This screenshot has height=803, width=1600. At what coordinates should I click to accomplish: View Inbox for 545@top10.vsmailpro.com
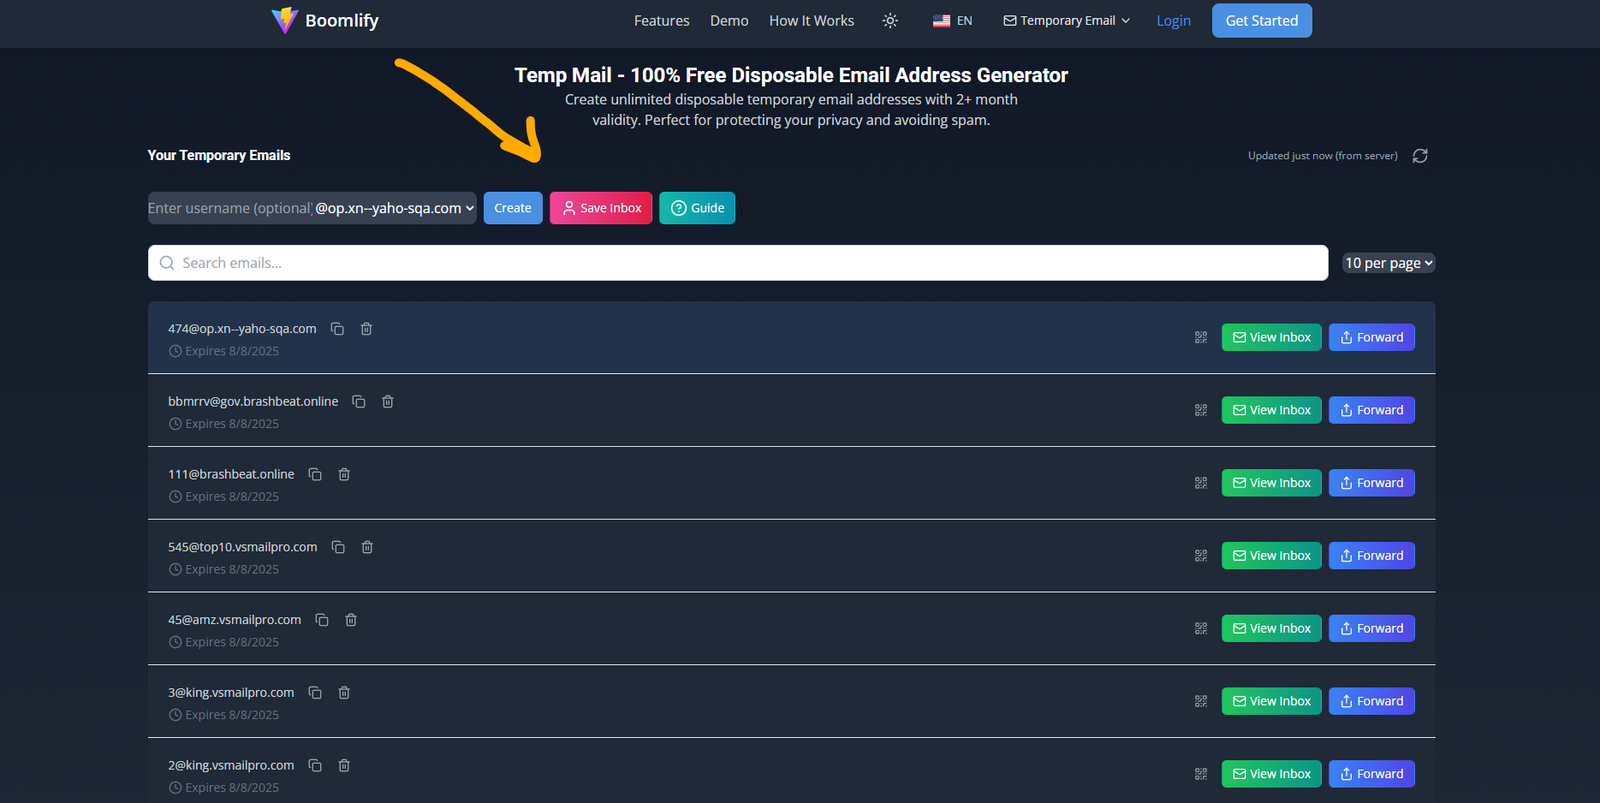pos(1272,556)
